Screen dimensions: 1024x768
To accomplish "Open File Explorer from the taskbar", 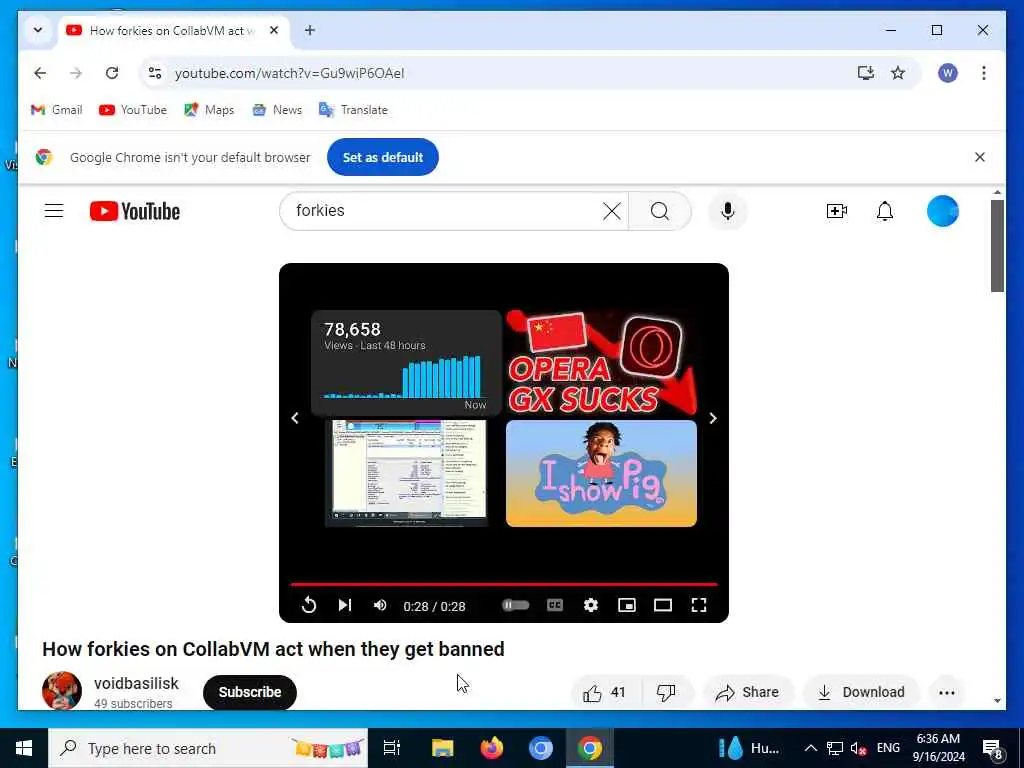I will coord(442,748).
